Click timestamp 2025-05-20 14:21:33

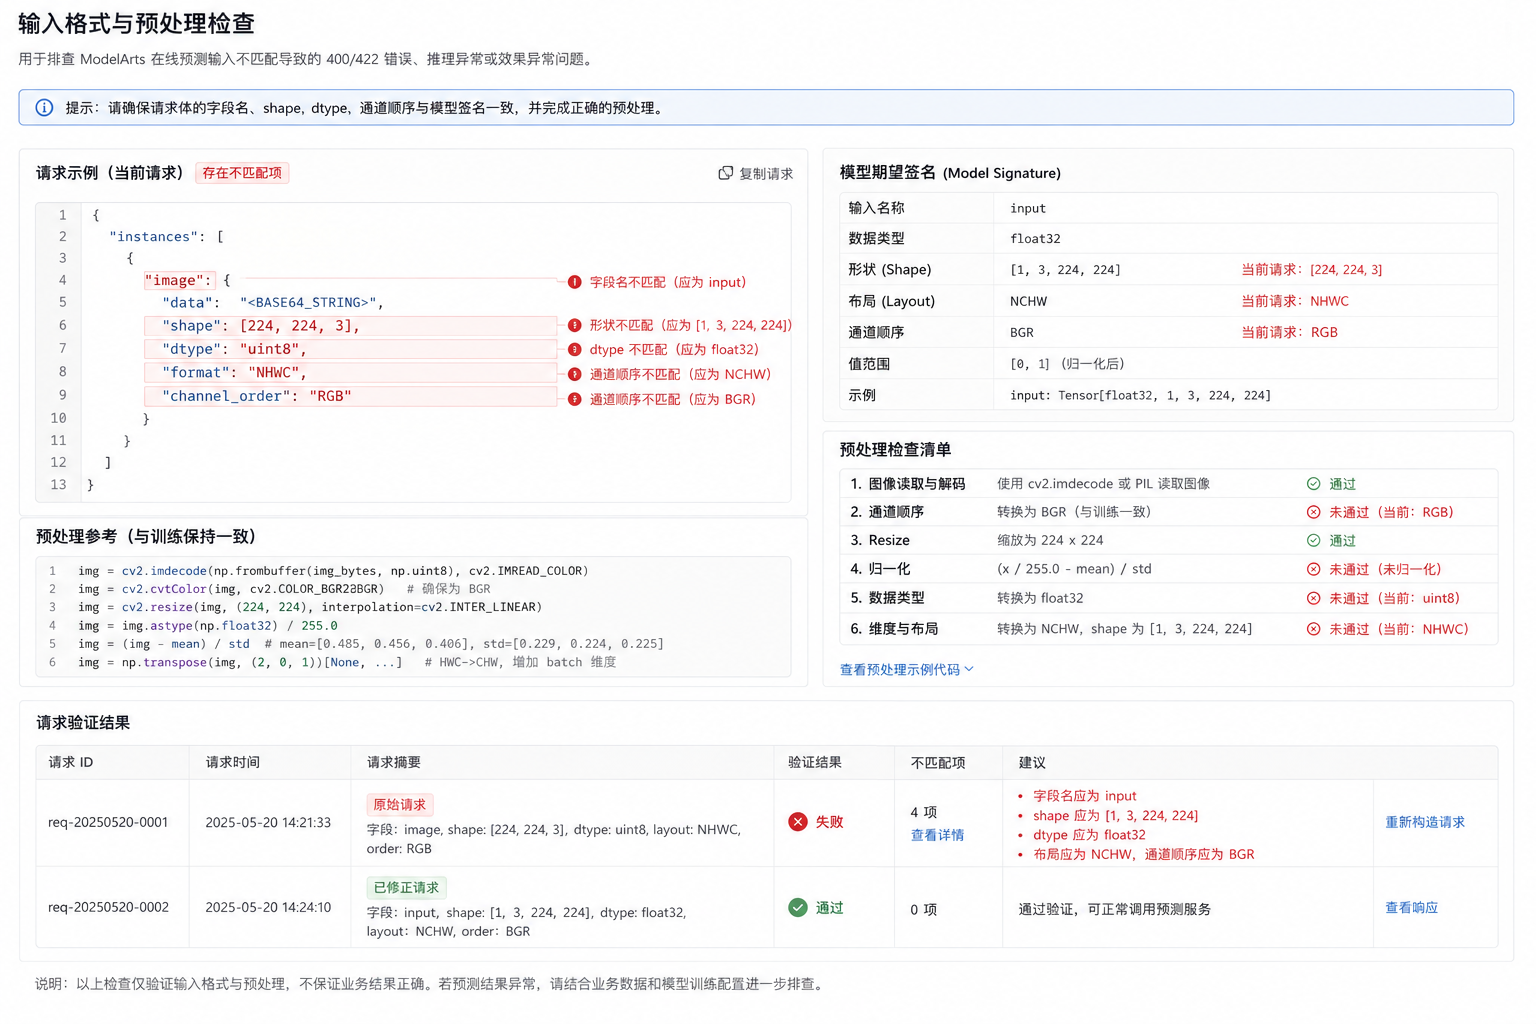click(x=268, y=822)
